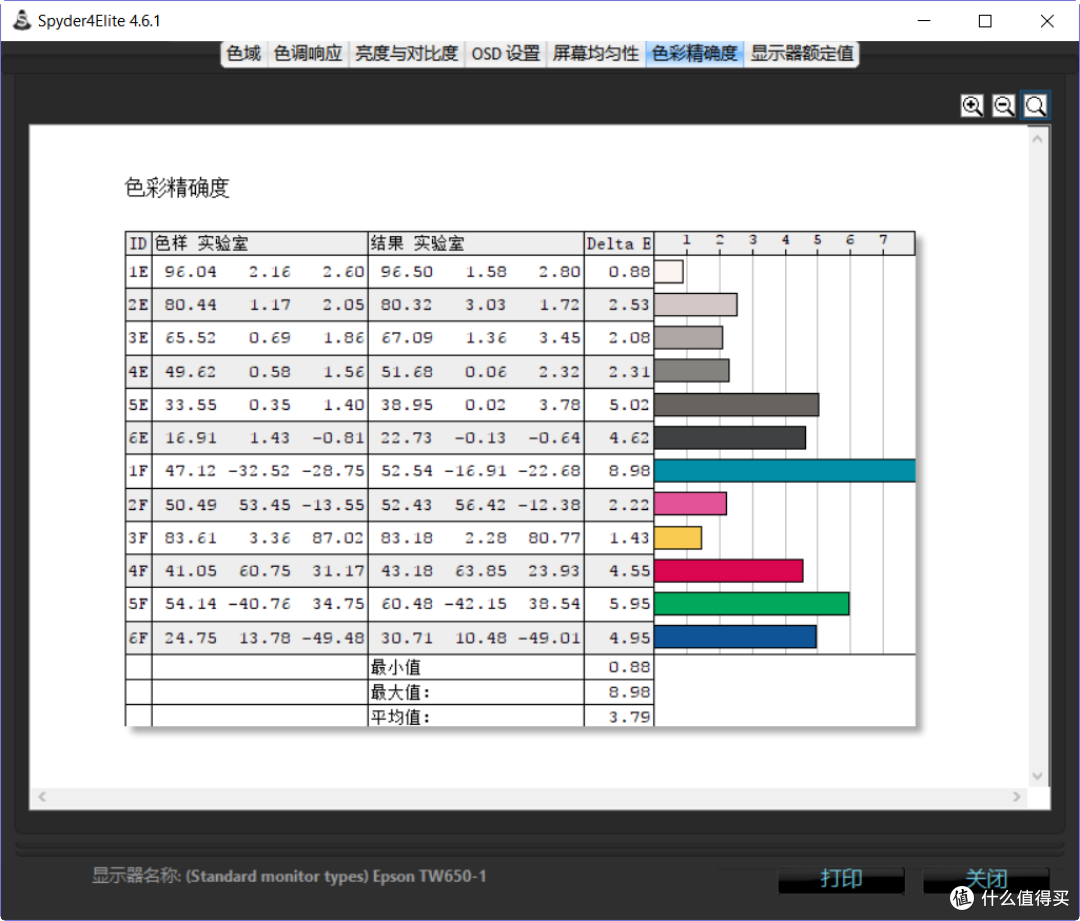The image size is (1080, 921).
Task: Open the 亮度与对比度 tab
Action: pos(406,54)
